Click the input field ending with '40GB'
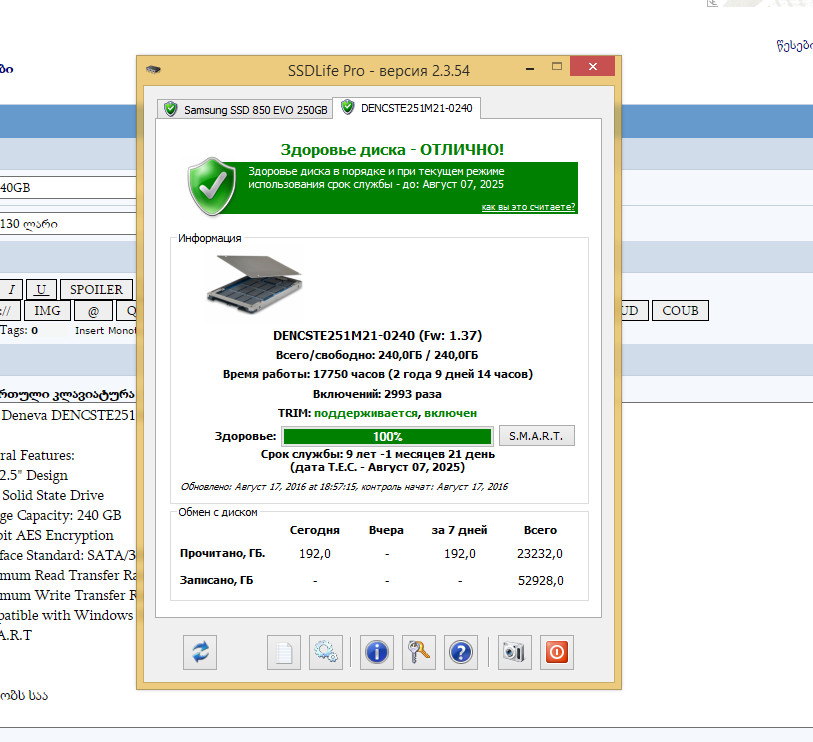Viewport: 813px width, 742px height. point(68,188)
